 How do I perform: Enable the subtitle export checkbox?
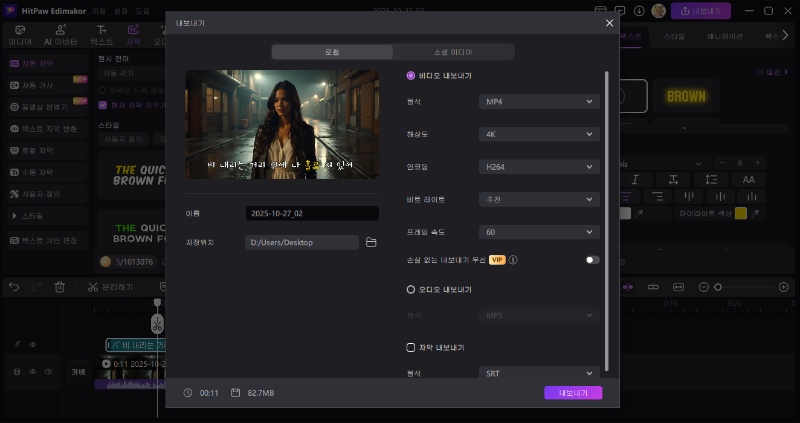coord(411,347)
